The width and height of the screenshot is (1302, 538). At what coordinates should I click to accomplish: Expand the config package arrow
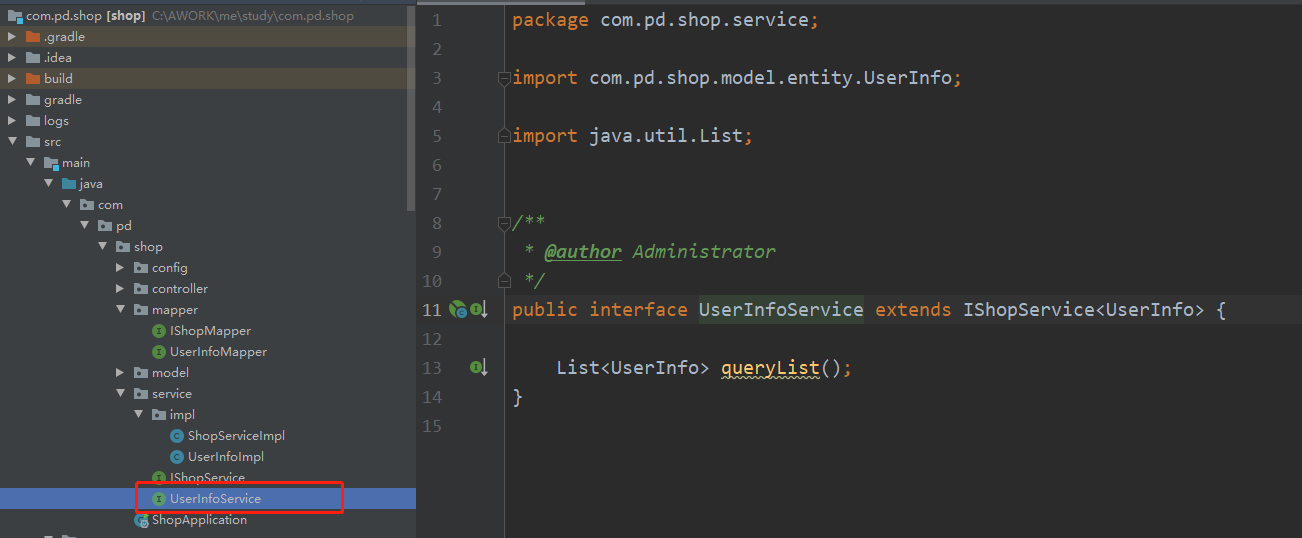pyautogui.click(x=120, y=267)
